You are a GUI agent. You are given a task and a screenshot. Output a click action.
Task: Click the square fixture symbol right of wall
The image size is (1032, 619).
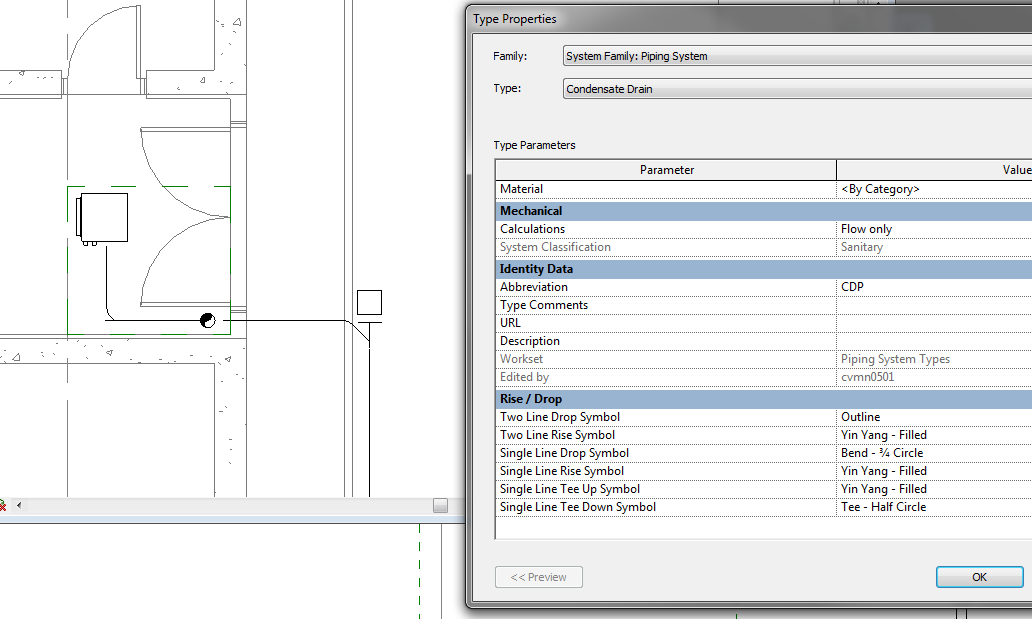pyautogui.click(x=369, y=302)
